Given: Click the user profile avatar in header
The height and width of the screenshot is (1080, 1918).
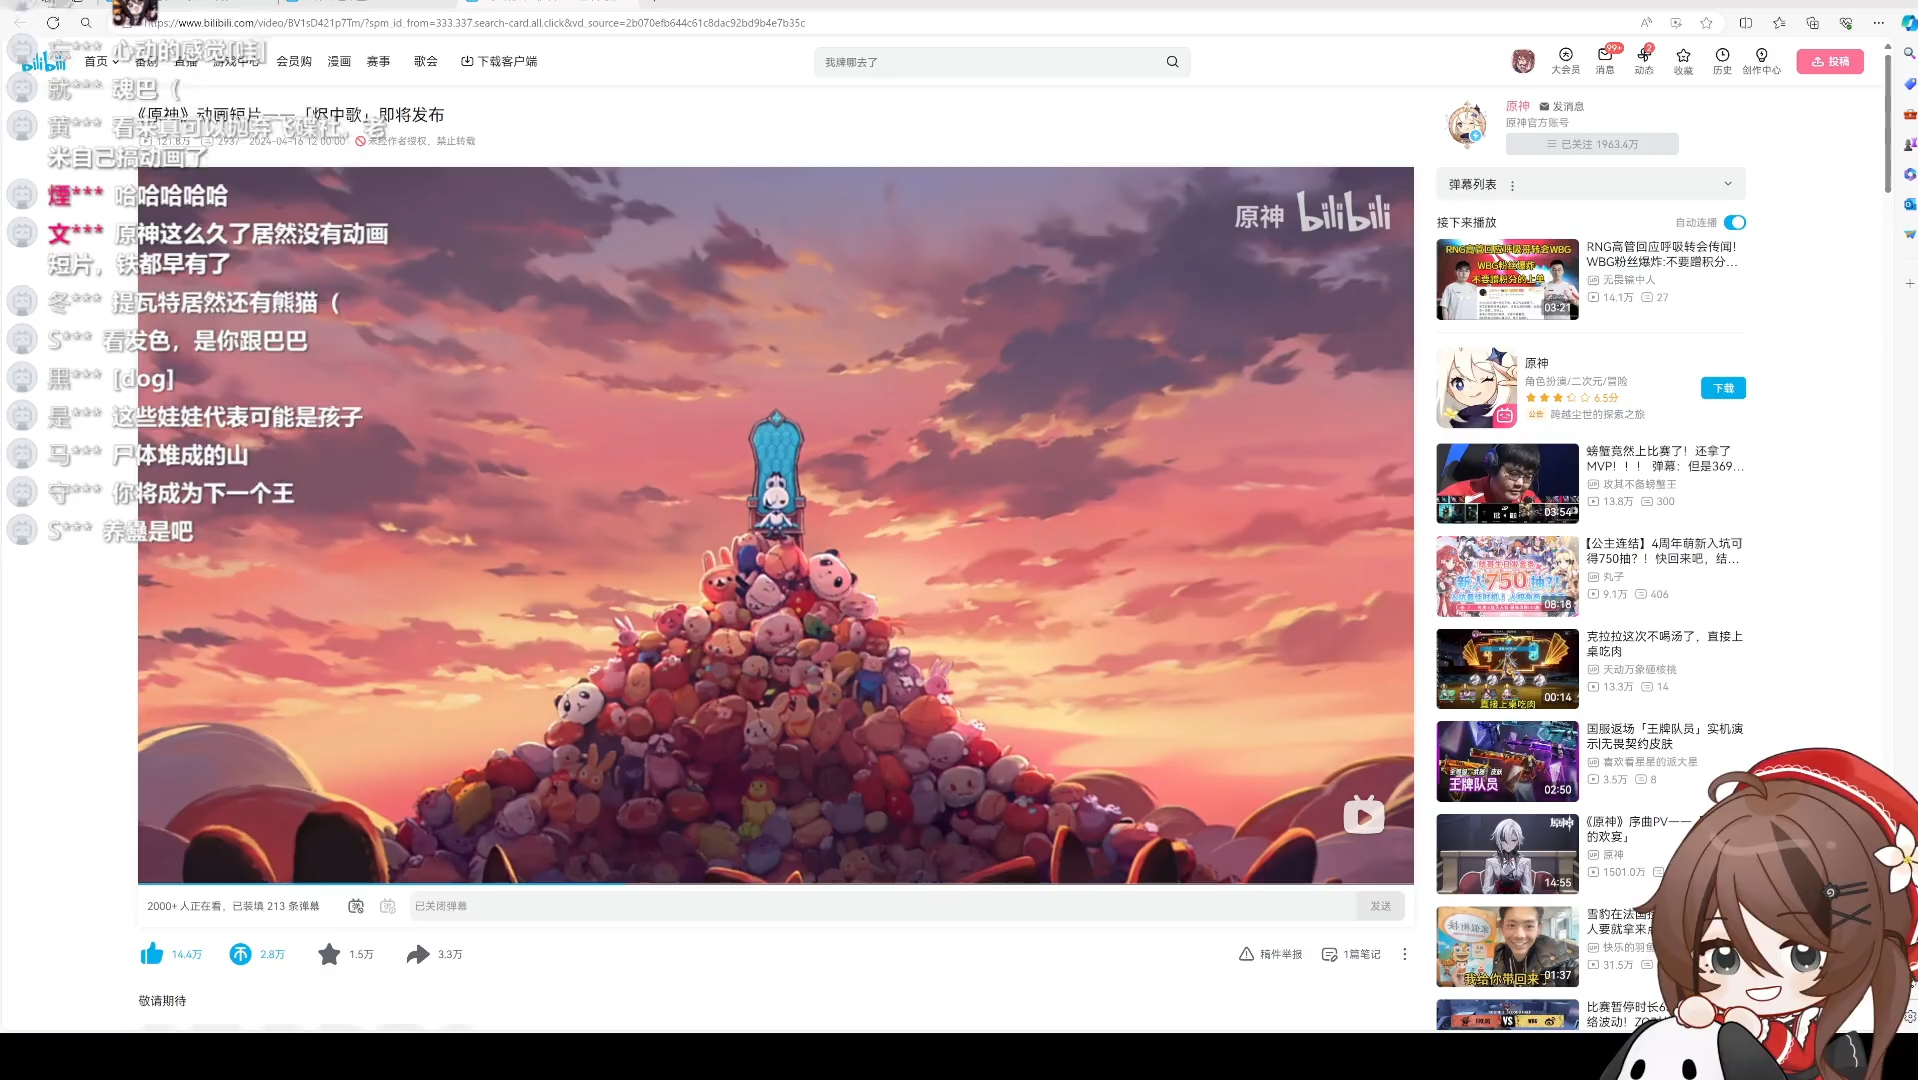Looking at the screenshot, I should coord(1523,62).
